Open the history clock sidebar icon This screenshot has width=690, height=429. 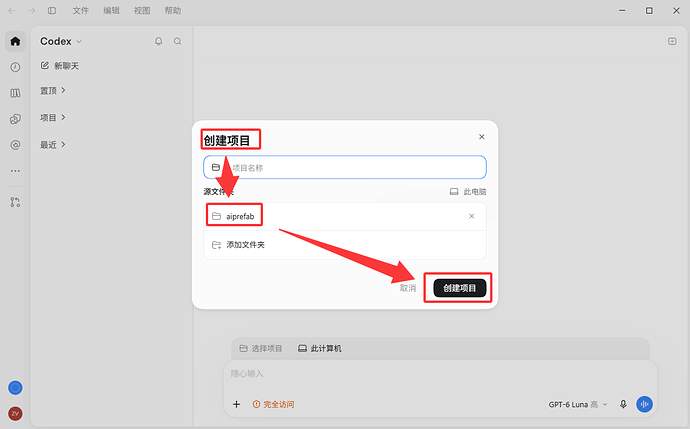[x=15, y=67]
